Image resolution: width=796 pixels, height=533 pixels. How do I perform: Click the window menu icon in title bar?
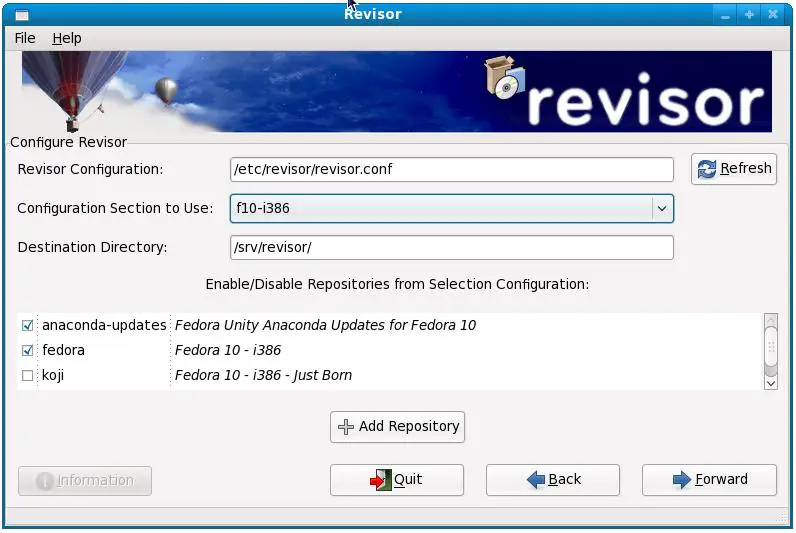point(22,15)
